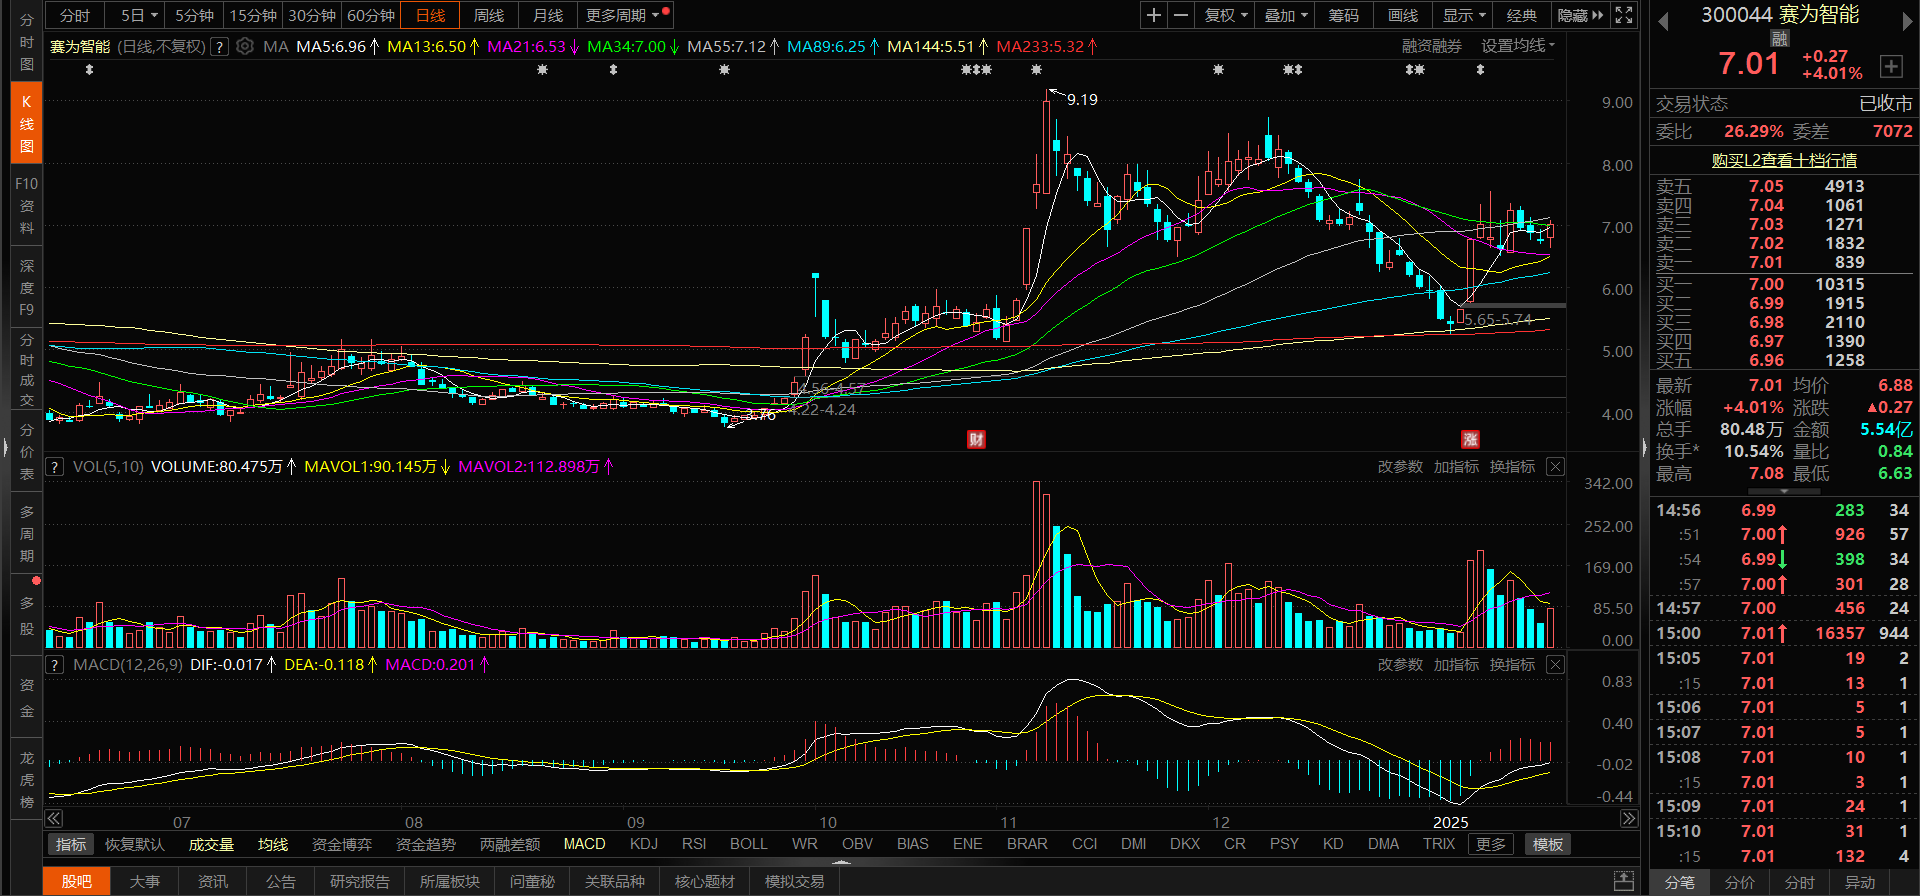Expand the 更多周期 period dropdown
Viewport: 1920px width, 896px height.
(623, 15)
